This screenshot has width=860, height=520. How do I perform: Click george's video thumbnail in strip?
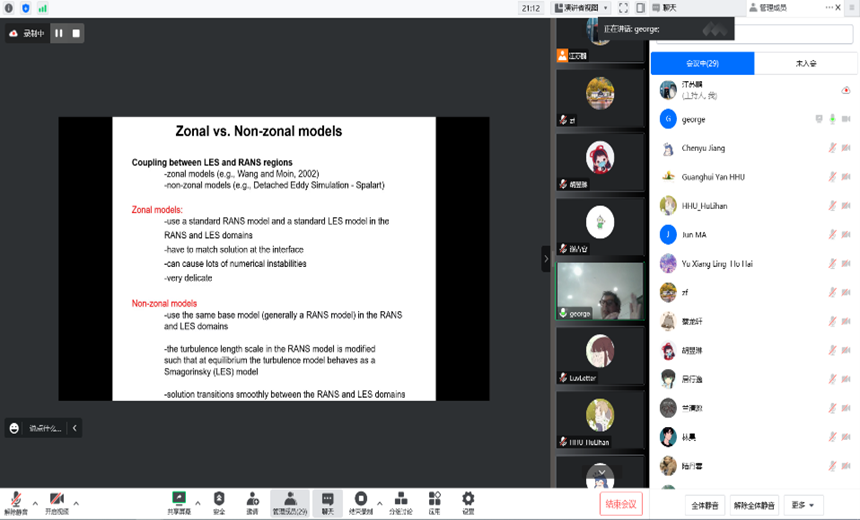pyautogui.click(x=600, y=290)
